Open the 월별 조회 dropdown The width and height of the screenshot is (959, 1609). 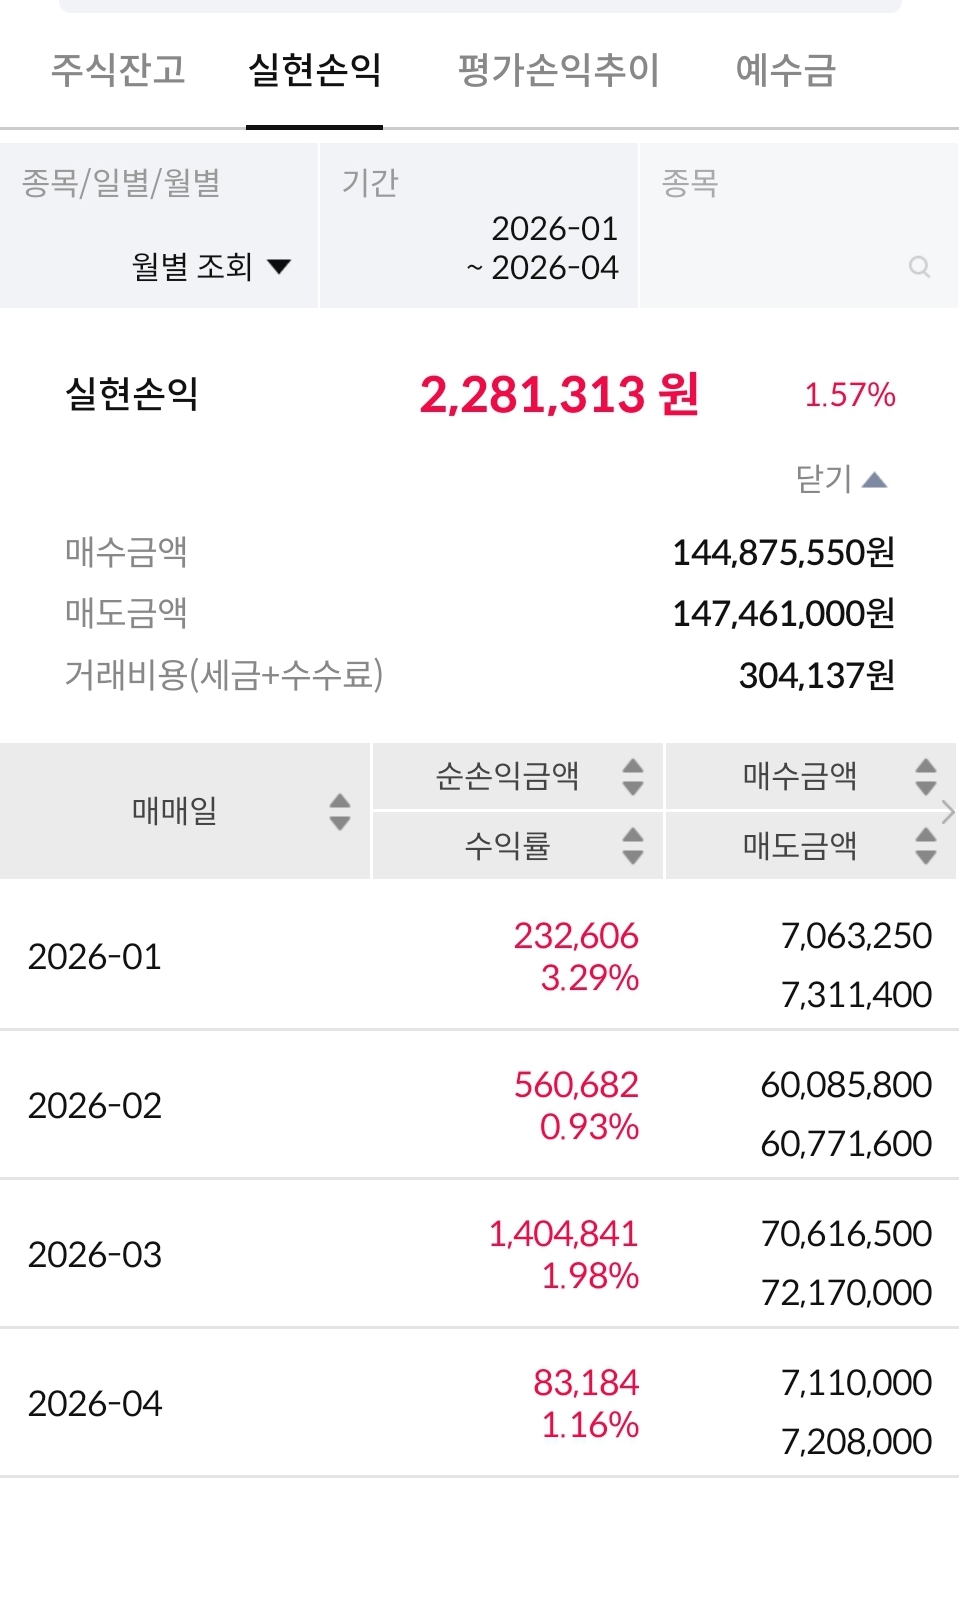pos(211,267)
